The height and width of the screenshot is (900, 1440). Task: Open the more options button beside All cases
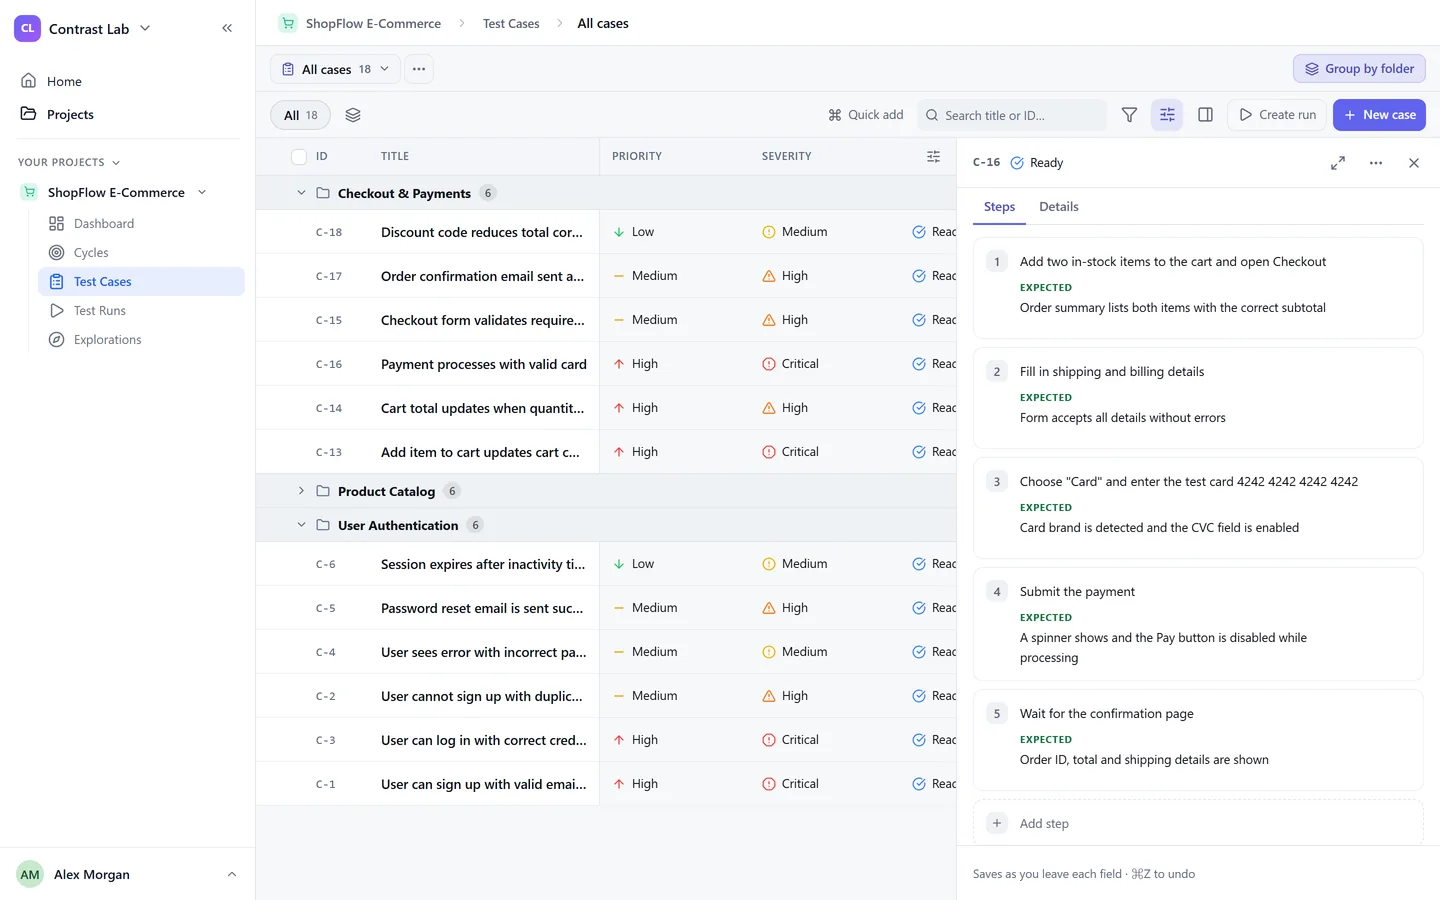pyautogui.click(x=419, y=69)
